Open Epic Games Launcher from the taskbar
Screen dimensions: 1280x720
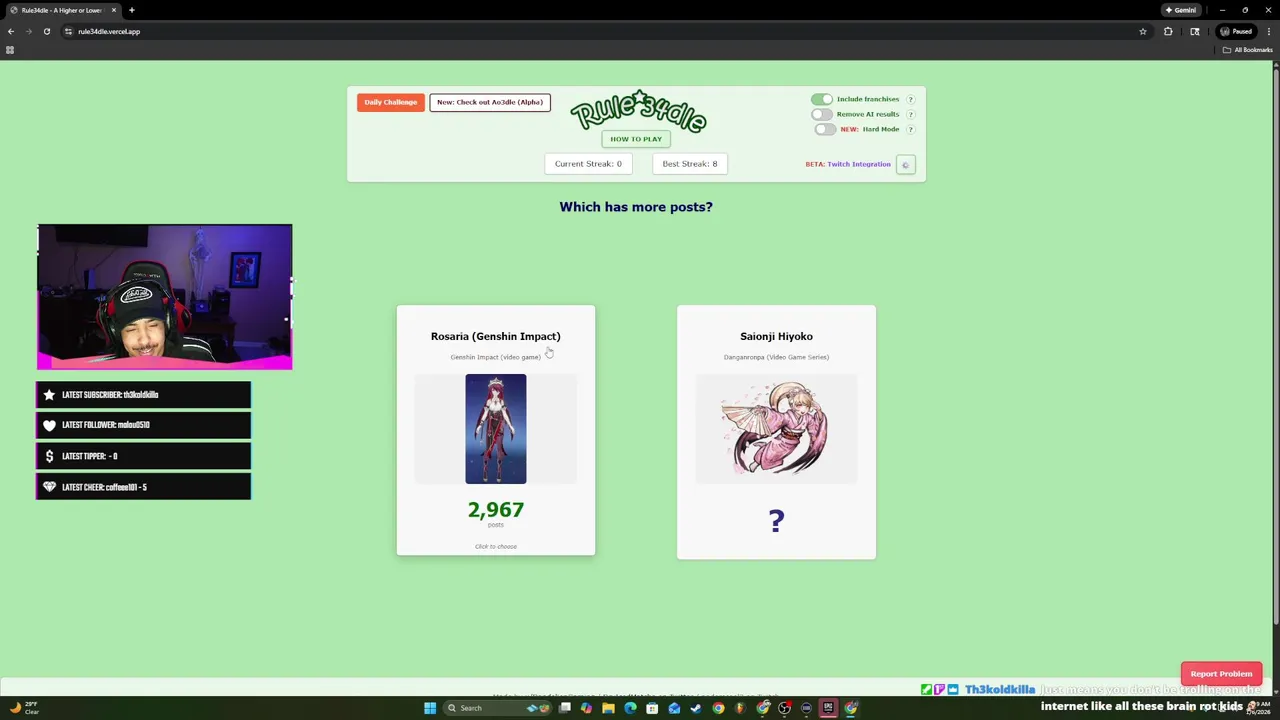tap(828, 708)
